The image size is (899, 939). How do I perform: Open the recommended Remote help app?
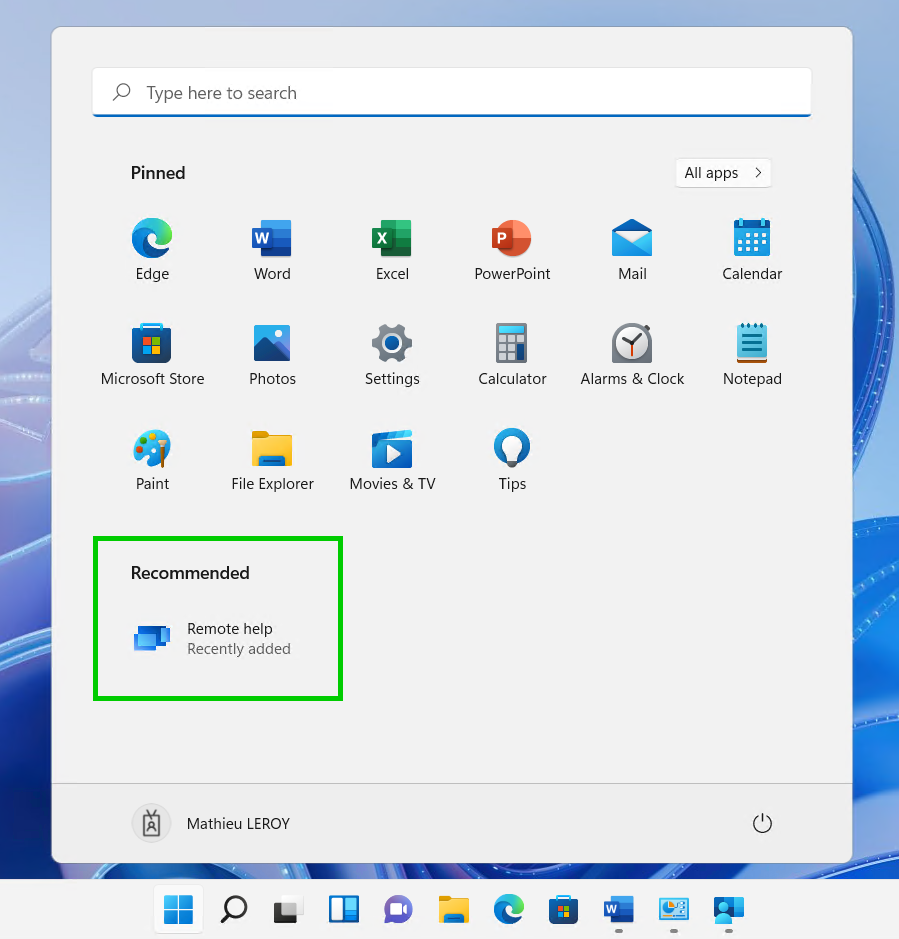pyautogui.click(x=211, y=638)
